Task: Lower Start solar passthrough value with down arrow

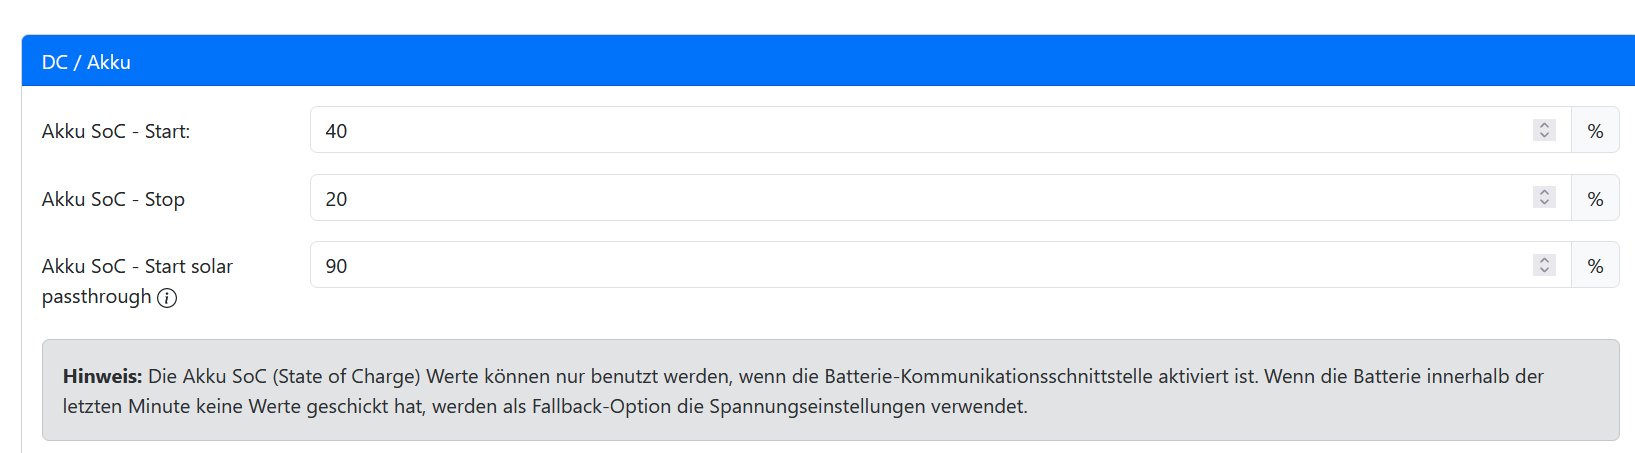Action: [1544, 270]
